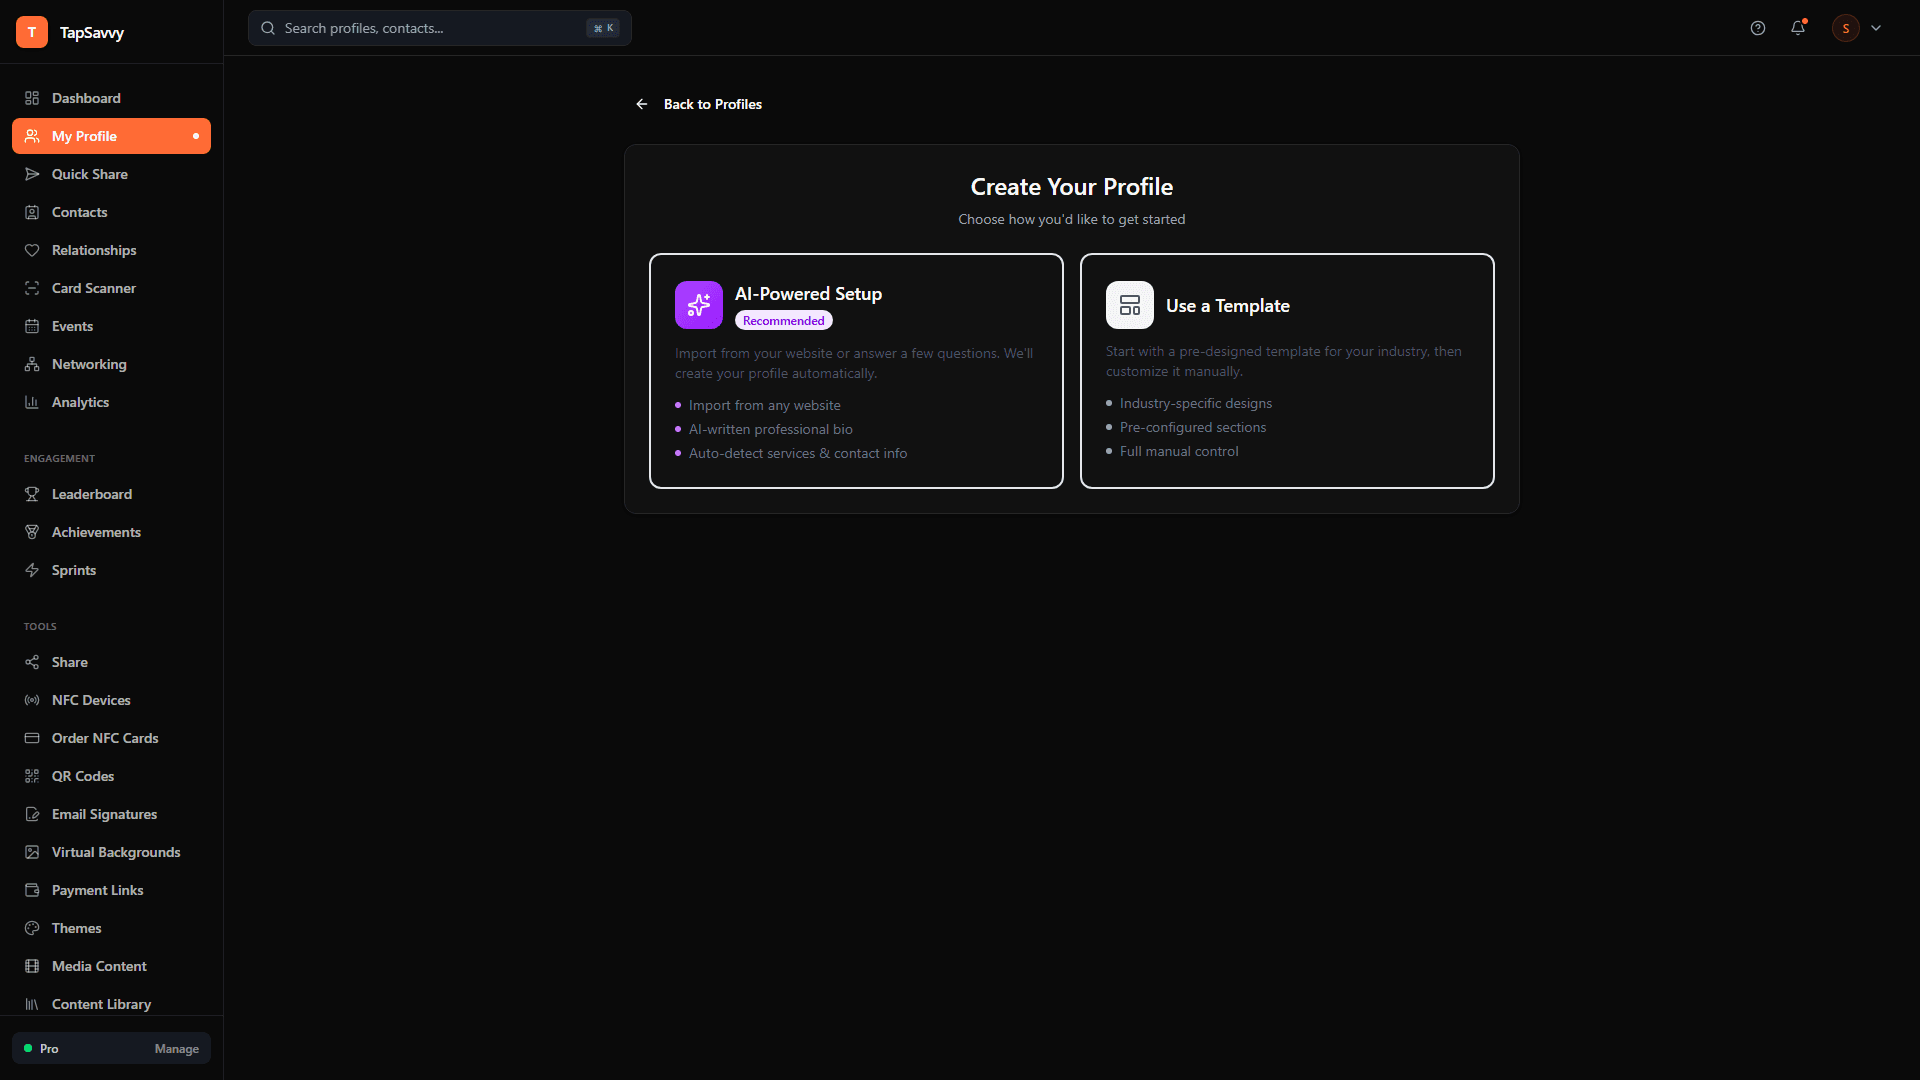Open the NFC Devices section
Viewport: 1920px width, 1080px height.
91,700
